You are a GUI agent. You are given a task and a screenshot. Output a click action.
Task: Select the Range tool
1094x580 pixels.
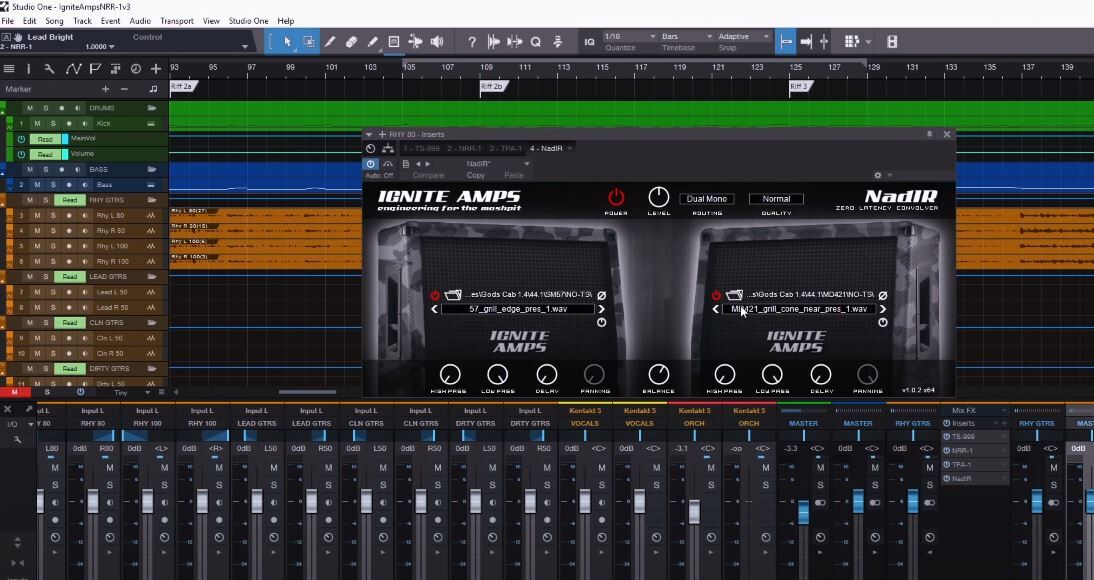(308, 42)
